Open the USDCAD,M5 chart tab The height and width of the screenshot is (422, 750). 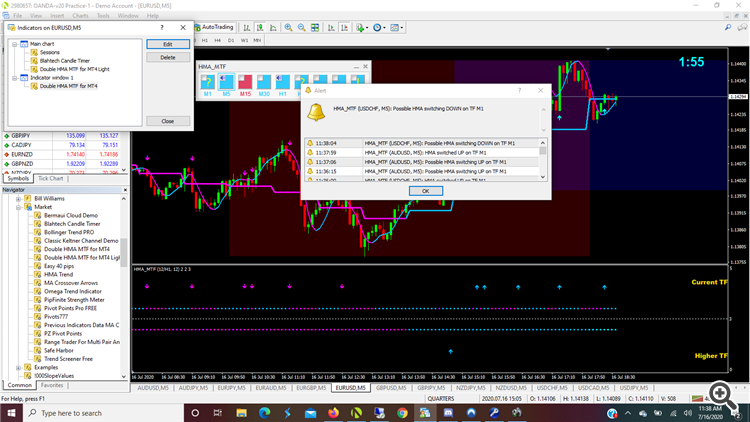click(x=593, y=388)
